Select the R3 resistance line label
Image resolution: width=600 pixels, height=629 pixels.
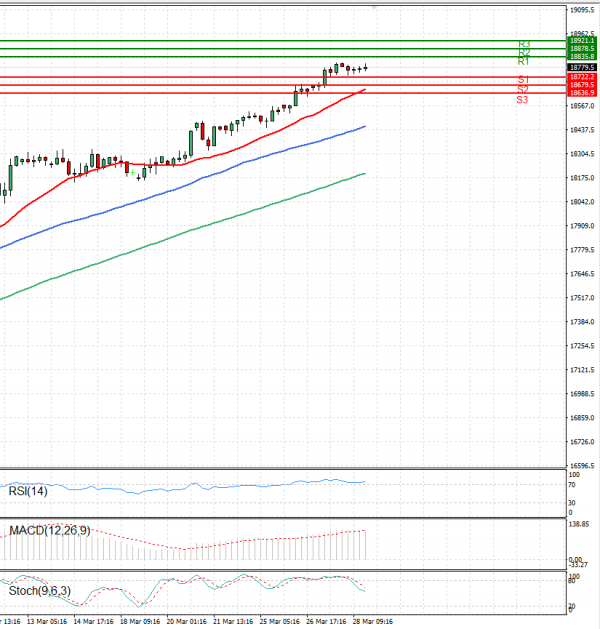point(524,44)
